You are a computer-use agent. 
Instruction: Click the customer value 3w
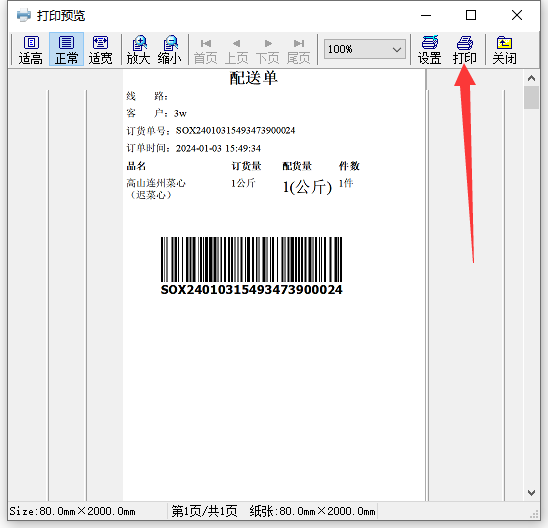(x=180, y=114)
